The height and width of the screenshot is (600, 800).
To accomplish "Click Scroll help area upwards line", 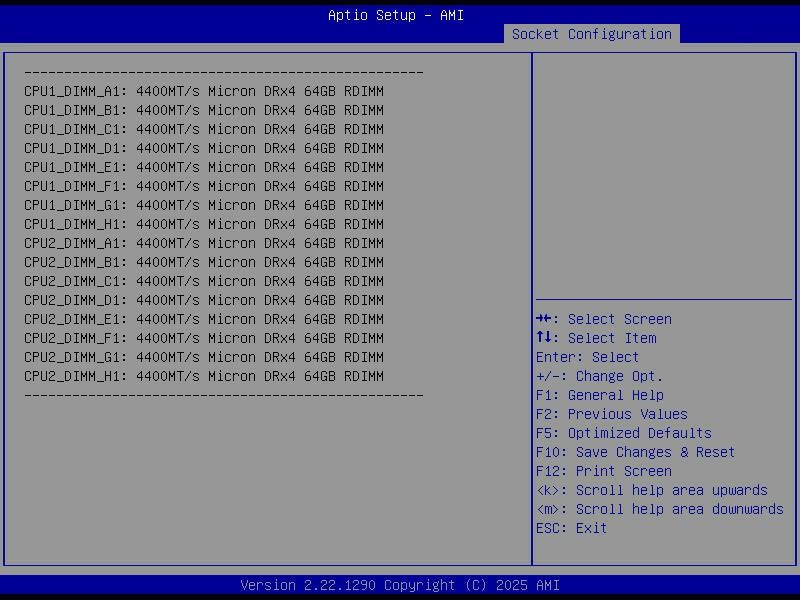I will [x=652, y=490].
